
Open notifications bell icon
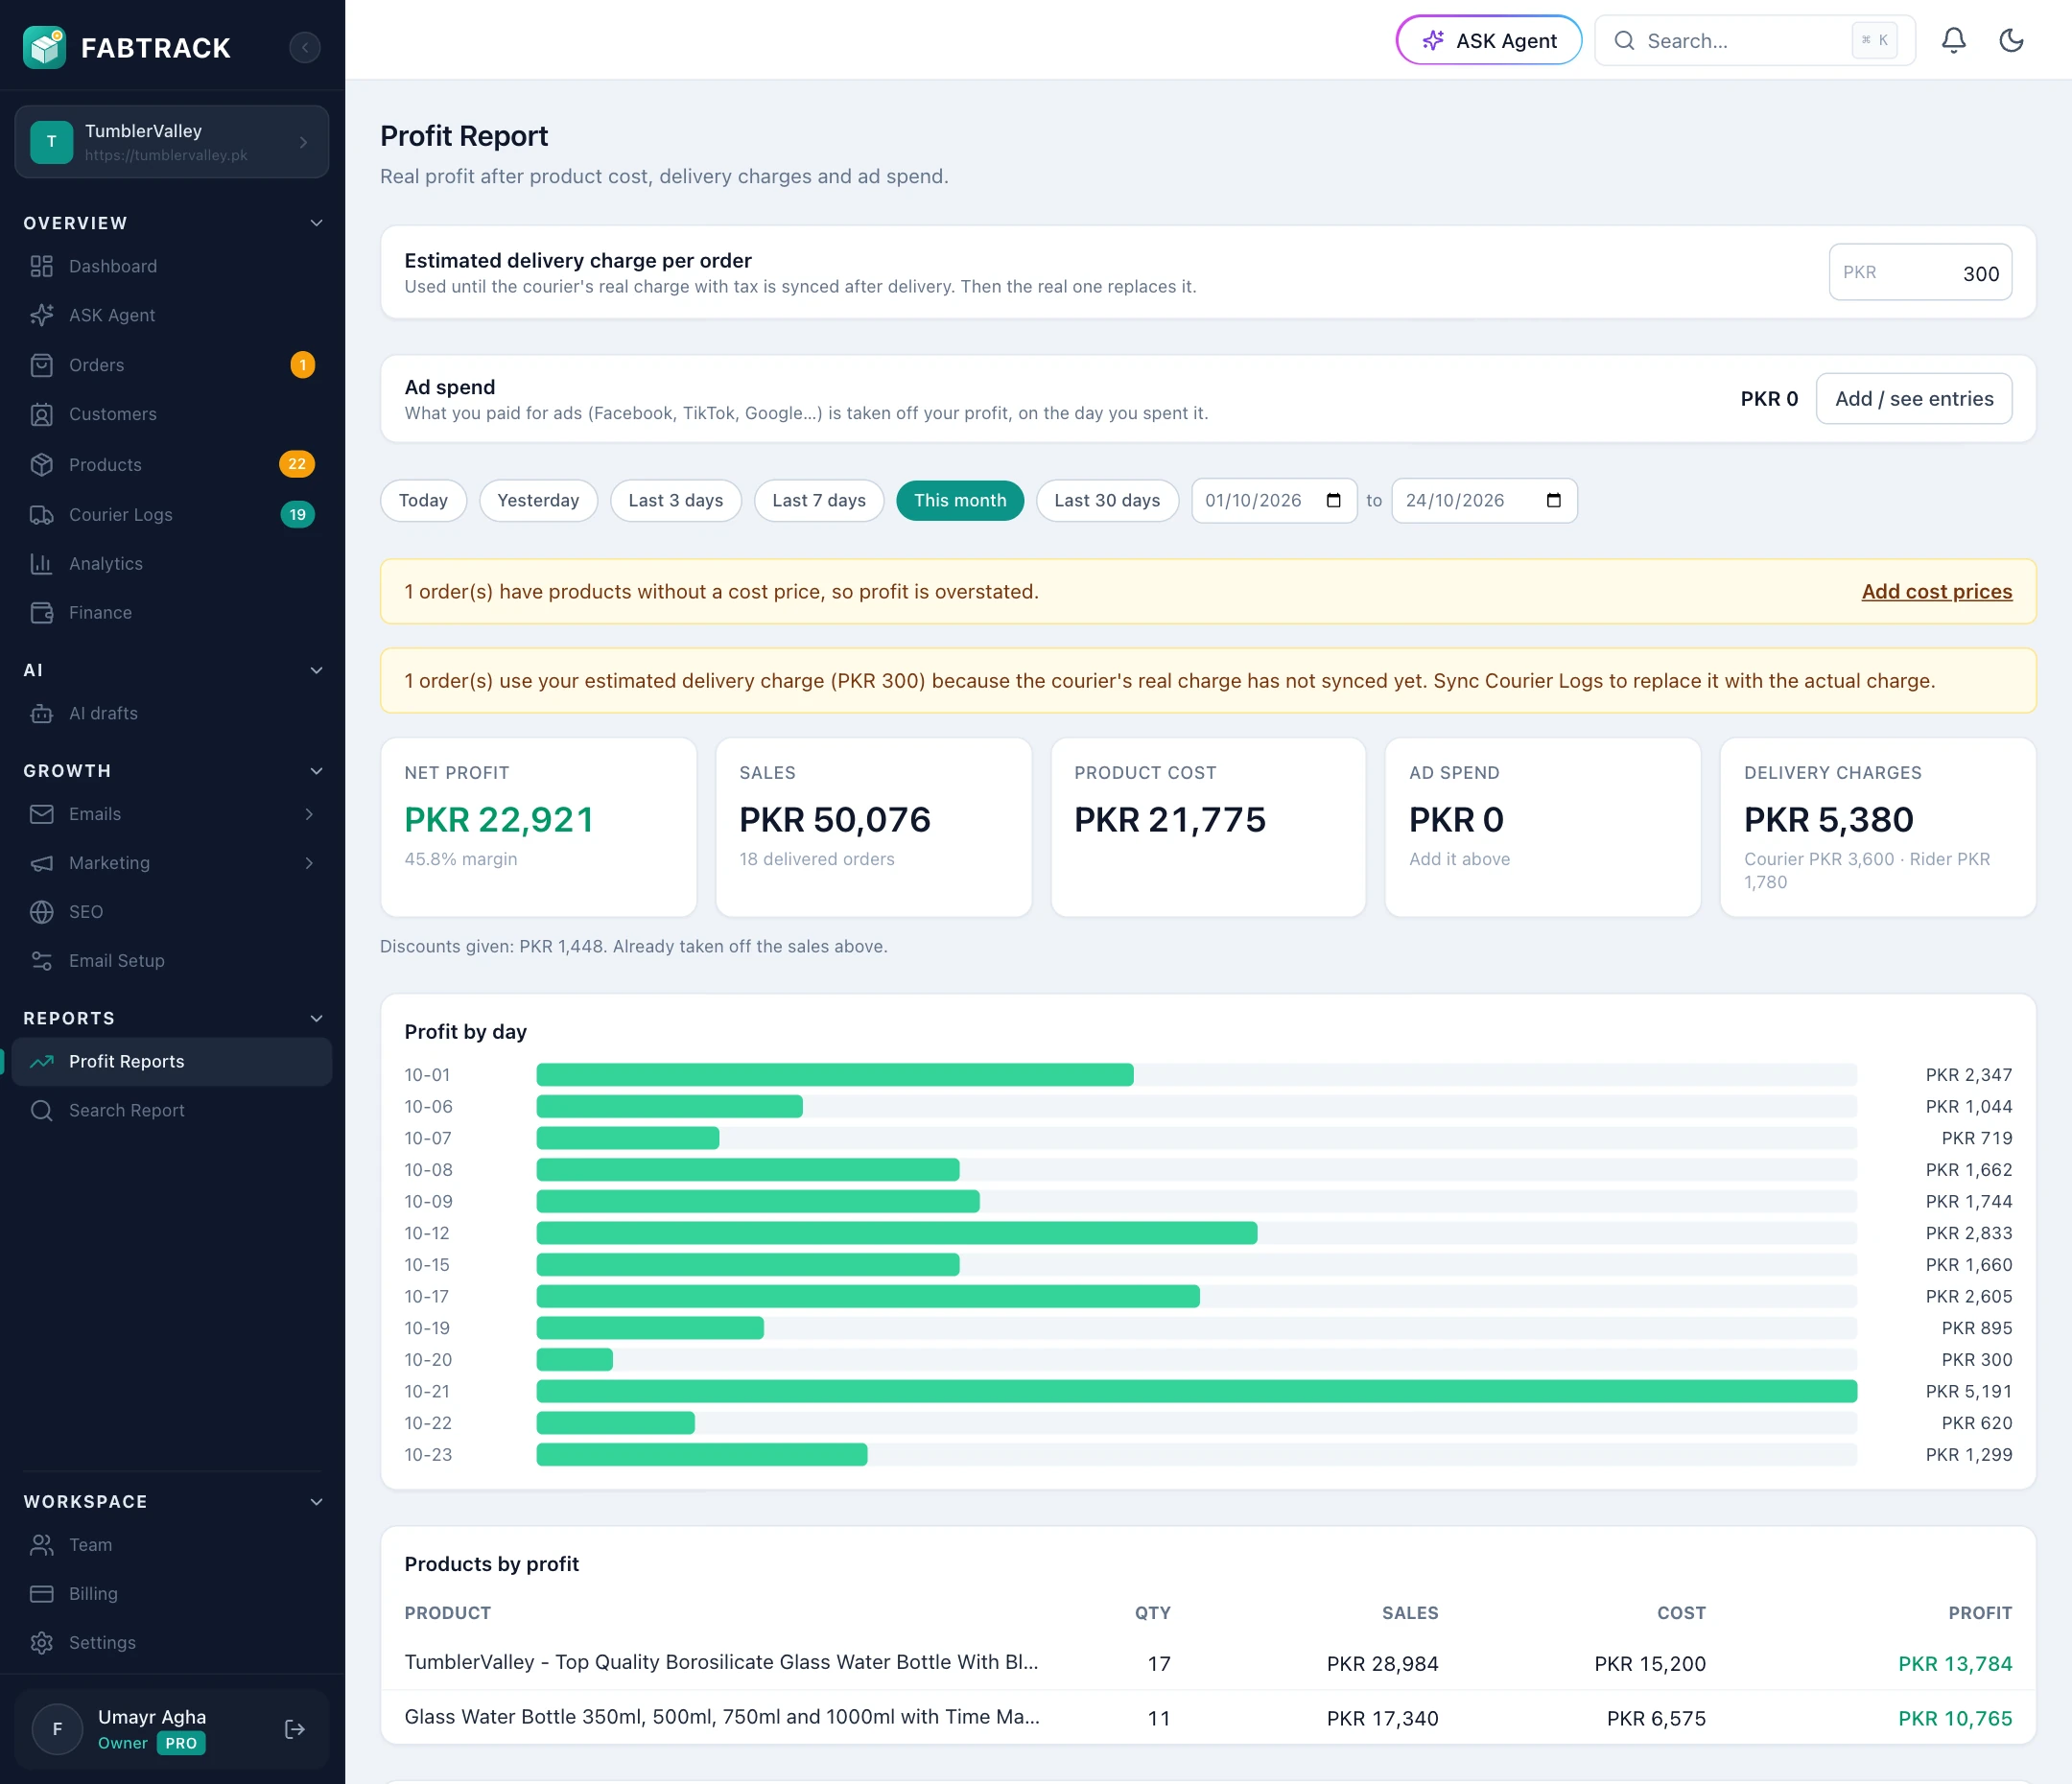1953,40
